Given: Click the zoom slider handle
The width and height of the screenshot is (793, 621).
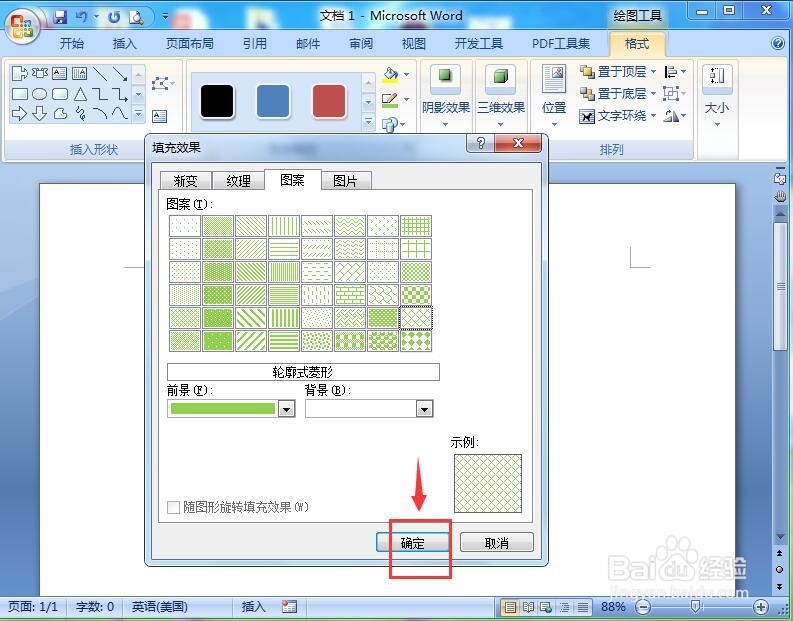Looking at the screenshot, I should point(696,606).
